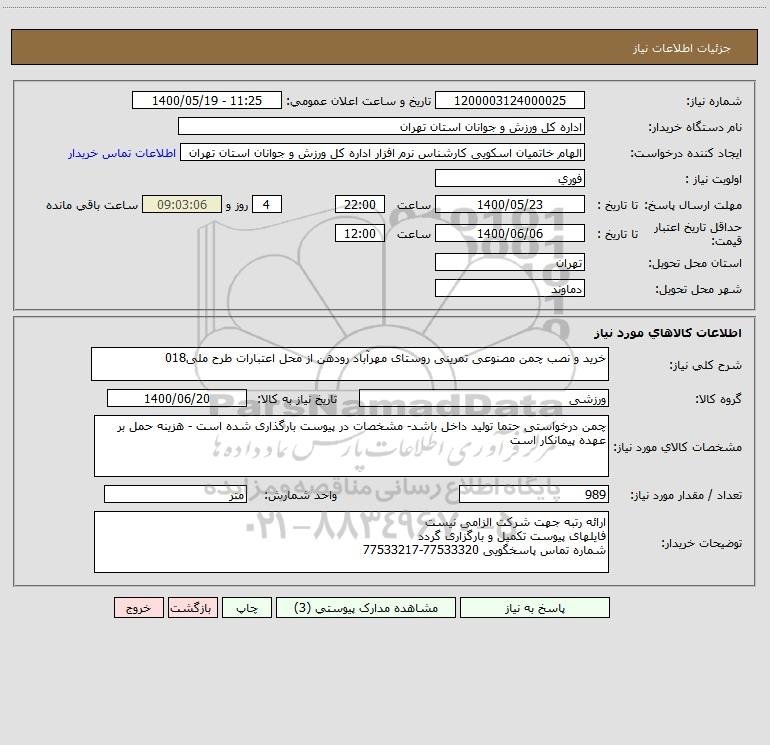Click goods group field ورزشی
This screenshot has height=745, width=770.
pos(484,398)
